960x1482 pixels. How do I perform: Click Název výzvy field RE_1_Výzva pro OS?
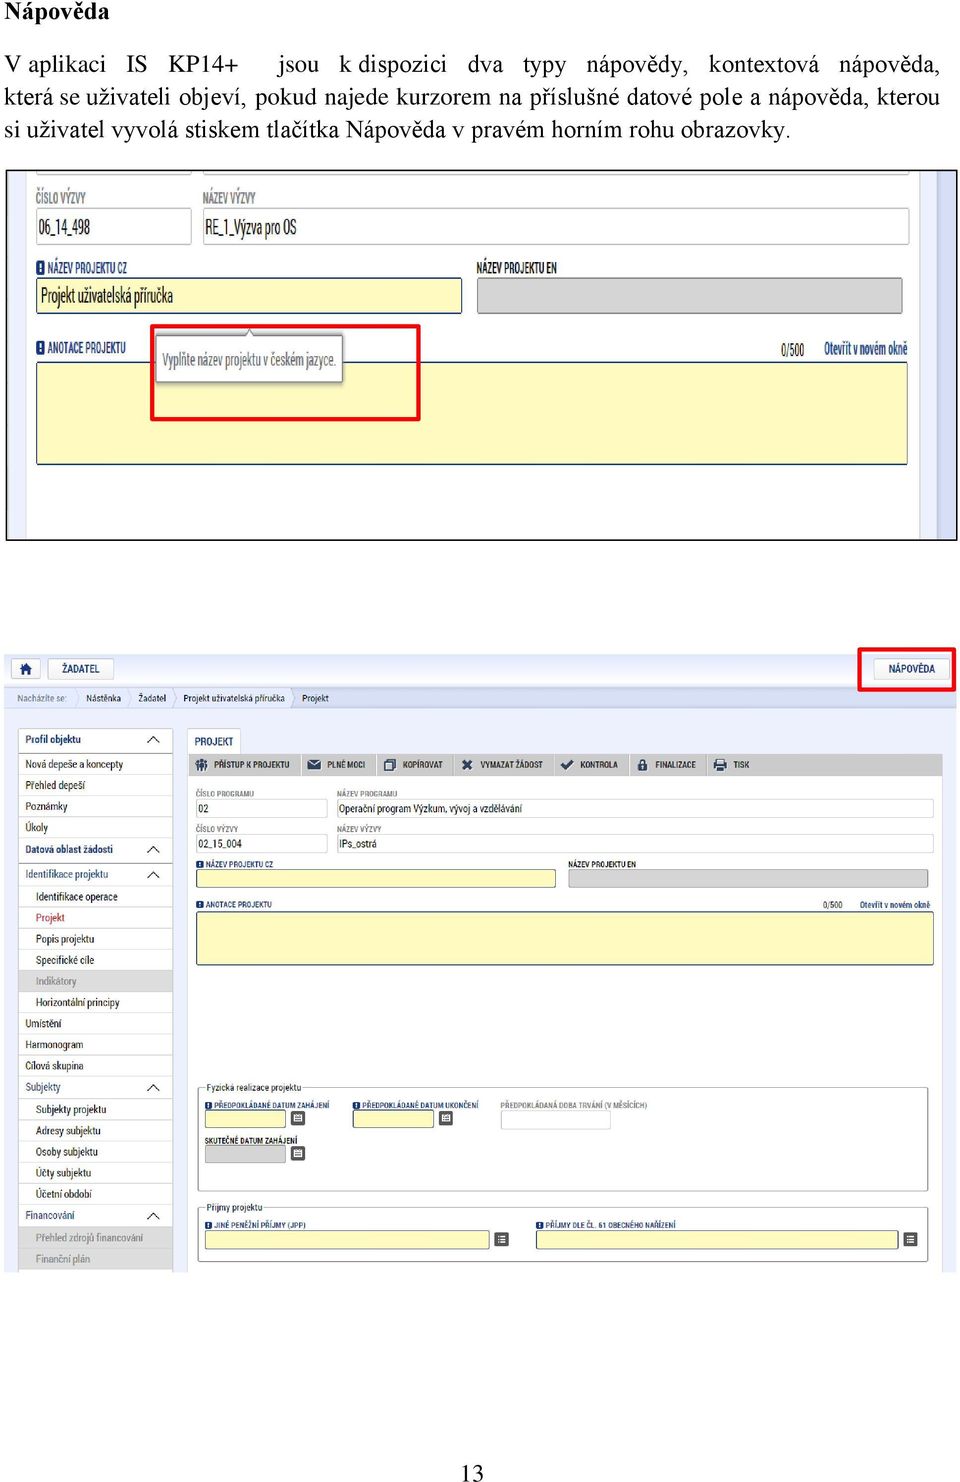tap(556, 227)
